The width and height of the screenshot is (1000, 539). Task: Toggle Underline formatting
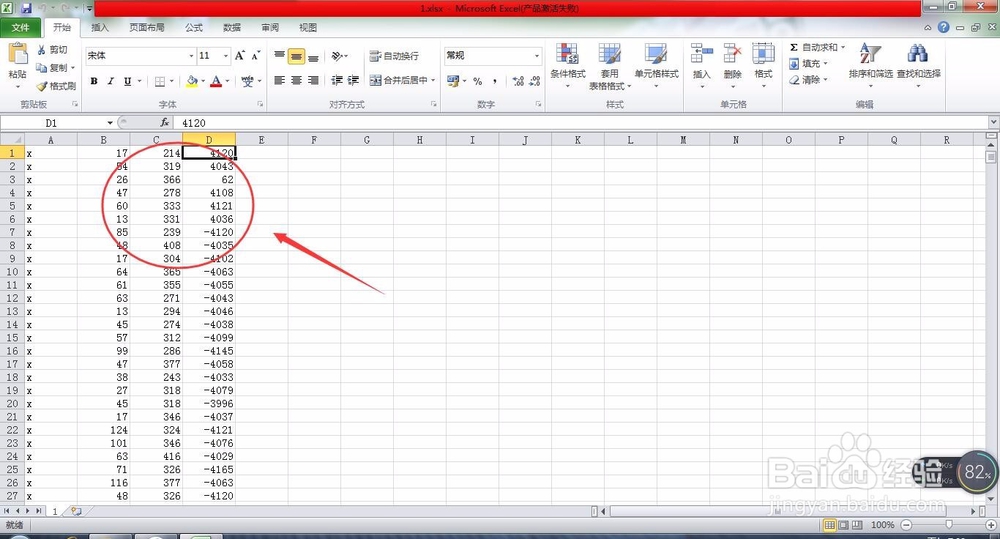click(x=128, y=81)
